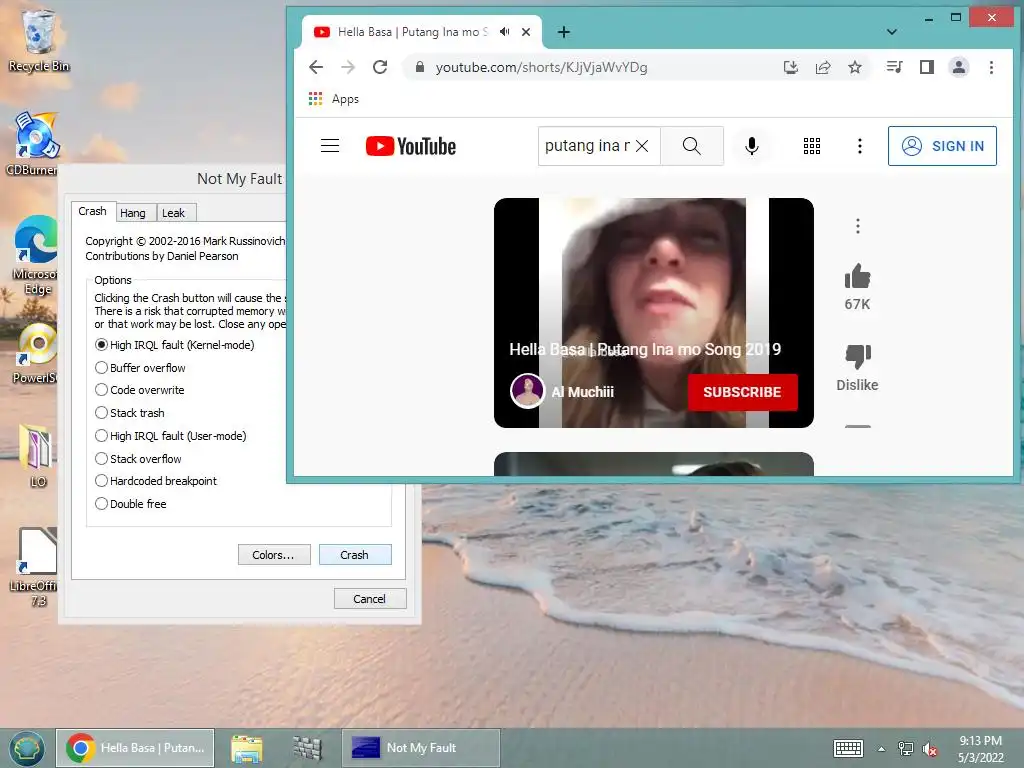This screenshot has width=1024, height=768.
Task: Switch to Leak tab in Not My Fault
Action: point(174,213)
